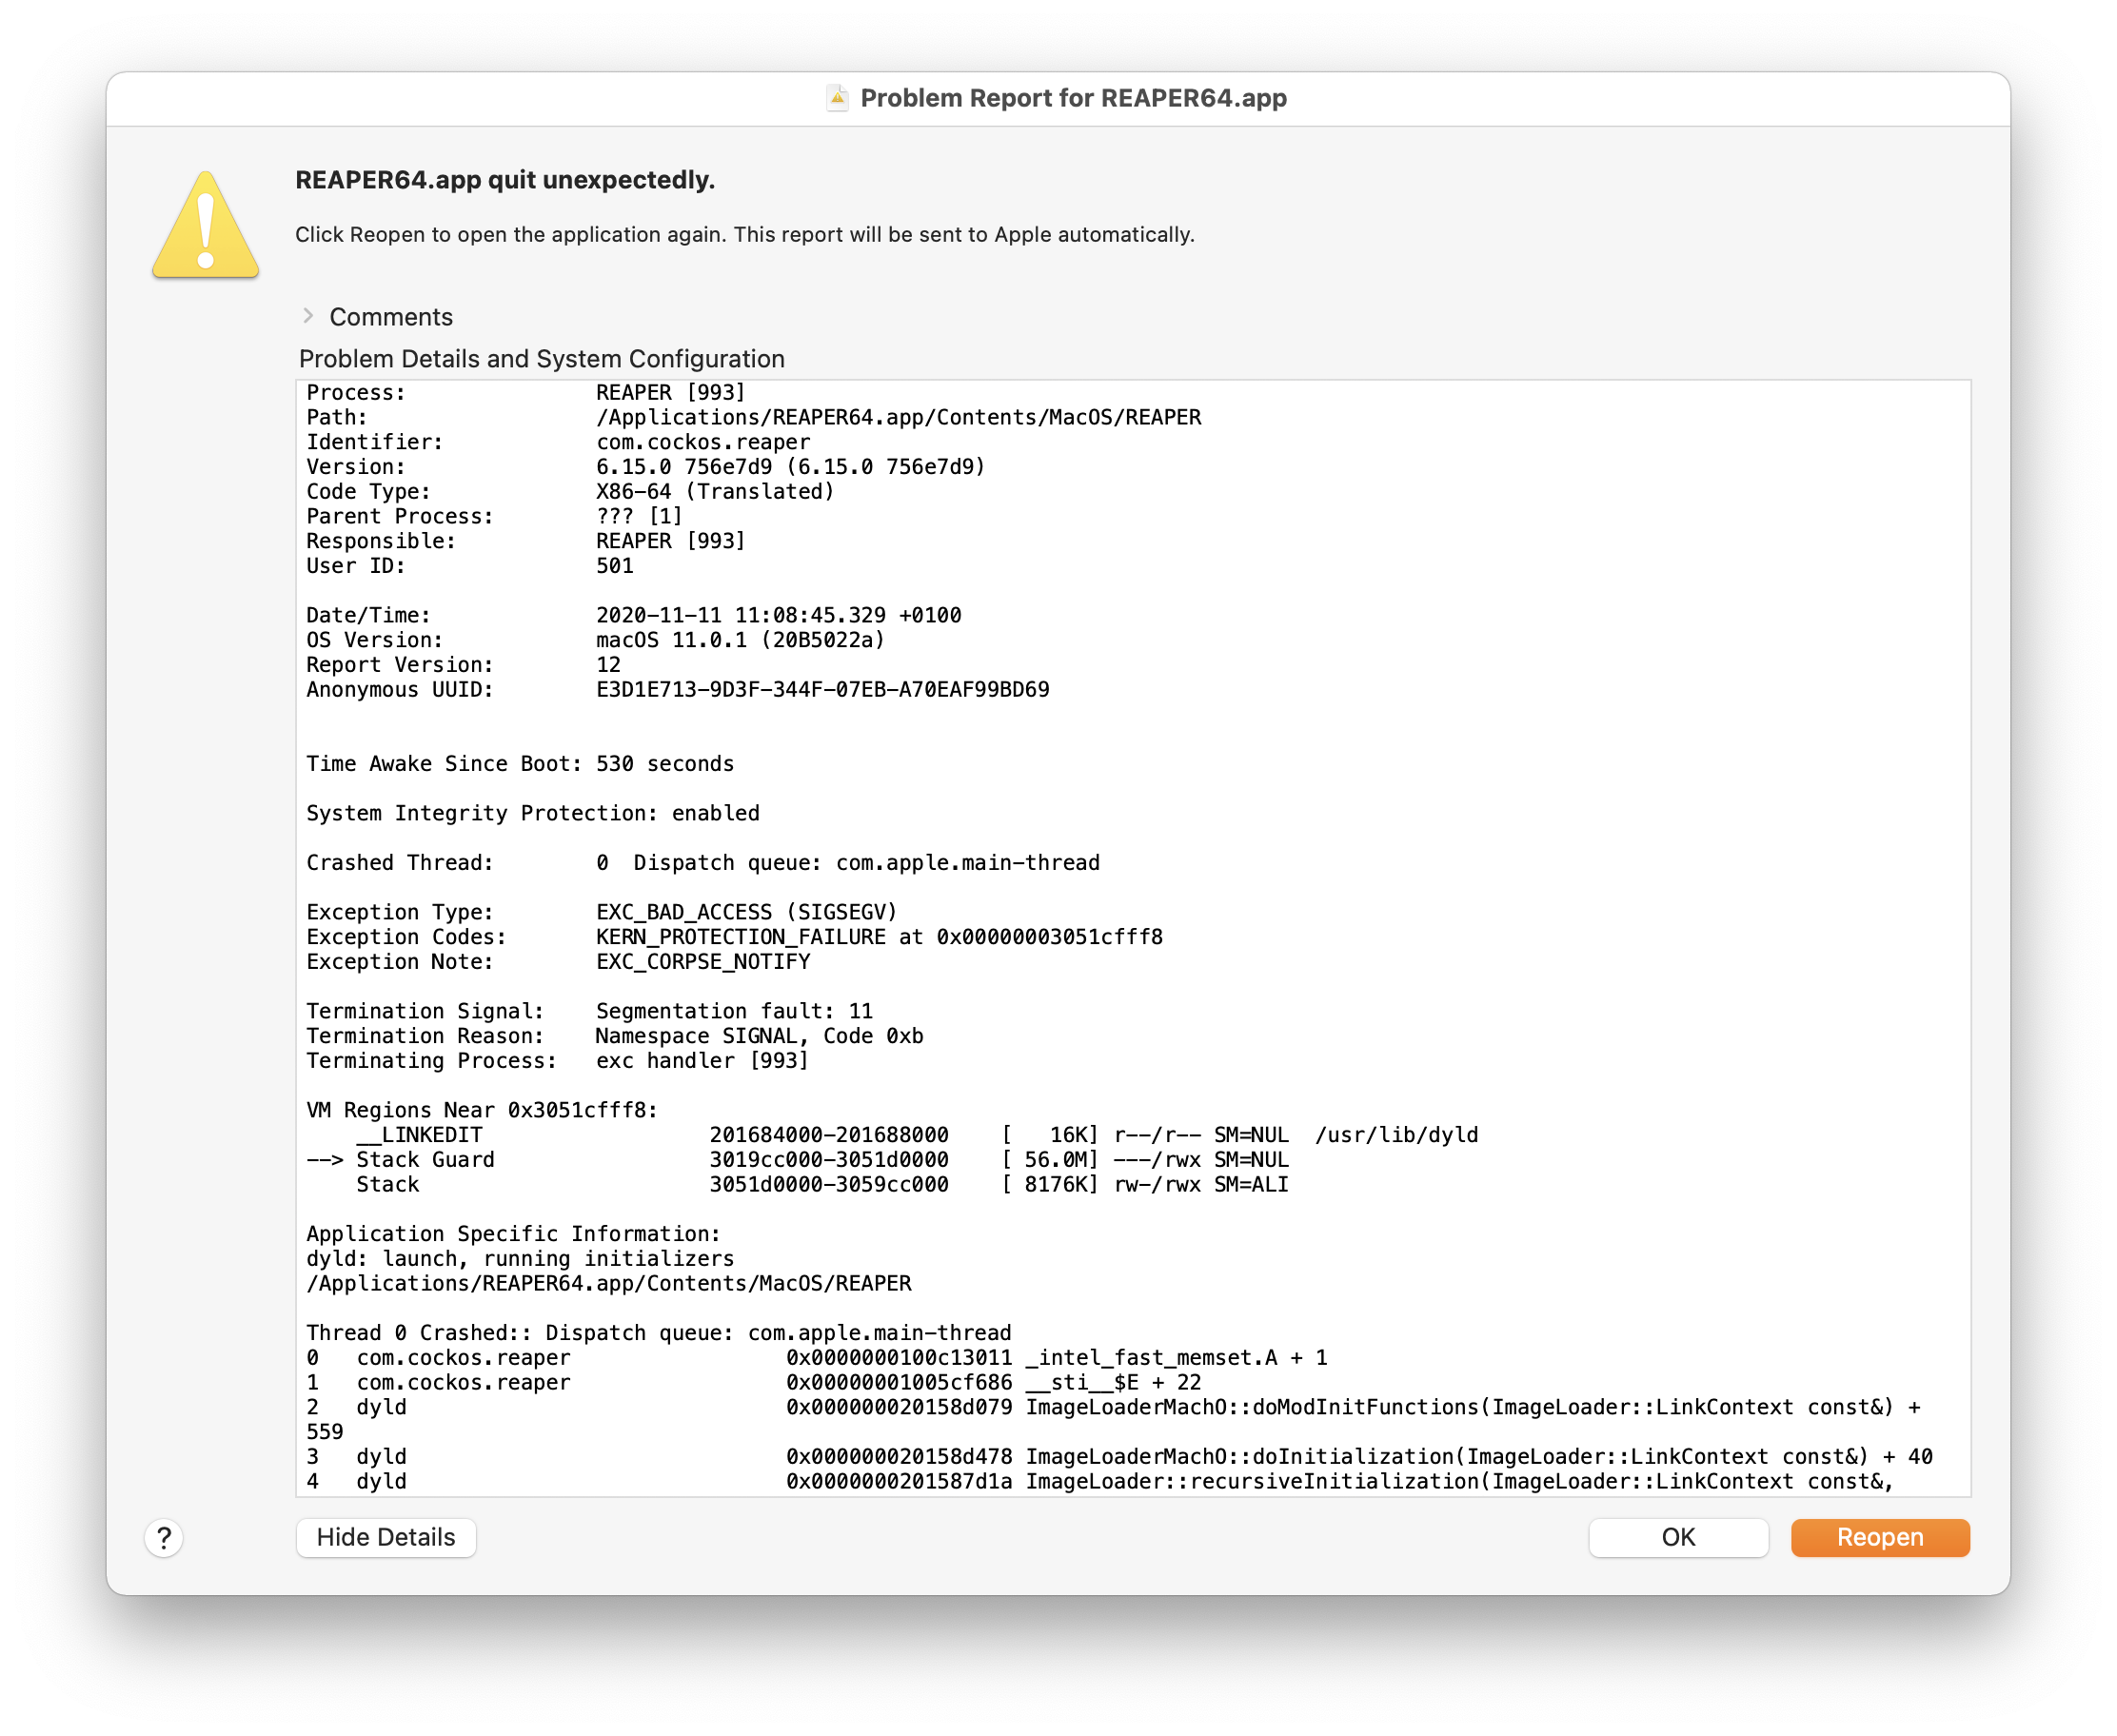Click the 'X86-64 (Translated)' code type
Viewport: 2117px width, 1736px height.
coord(715,491)
